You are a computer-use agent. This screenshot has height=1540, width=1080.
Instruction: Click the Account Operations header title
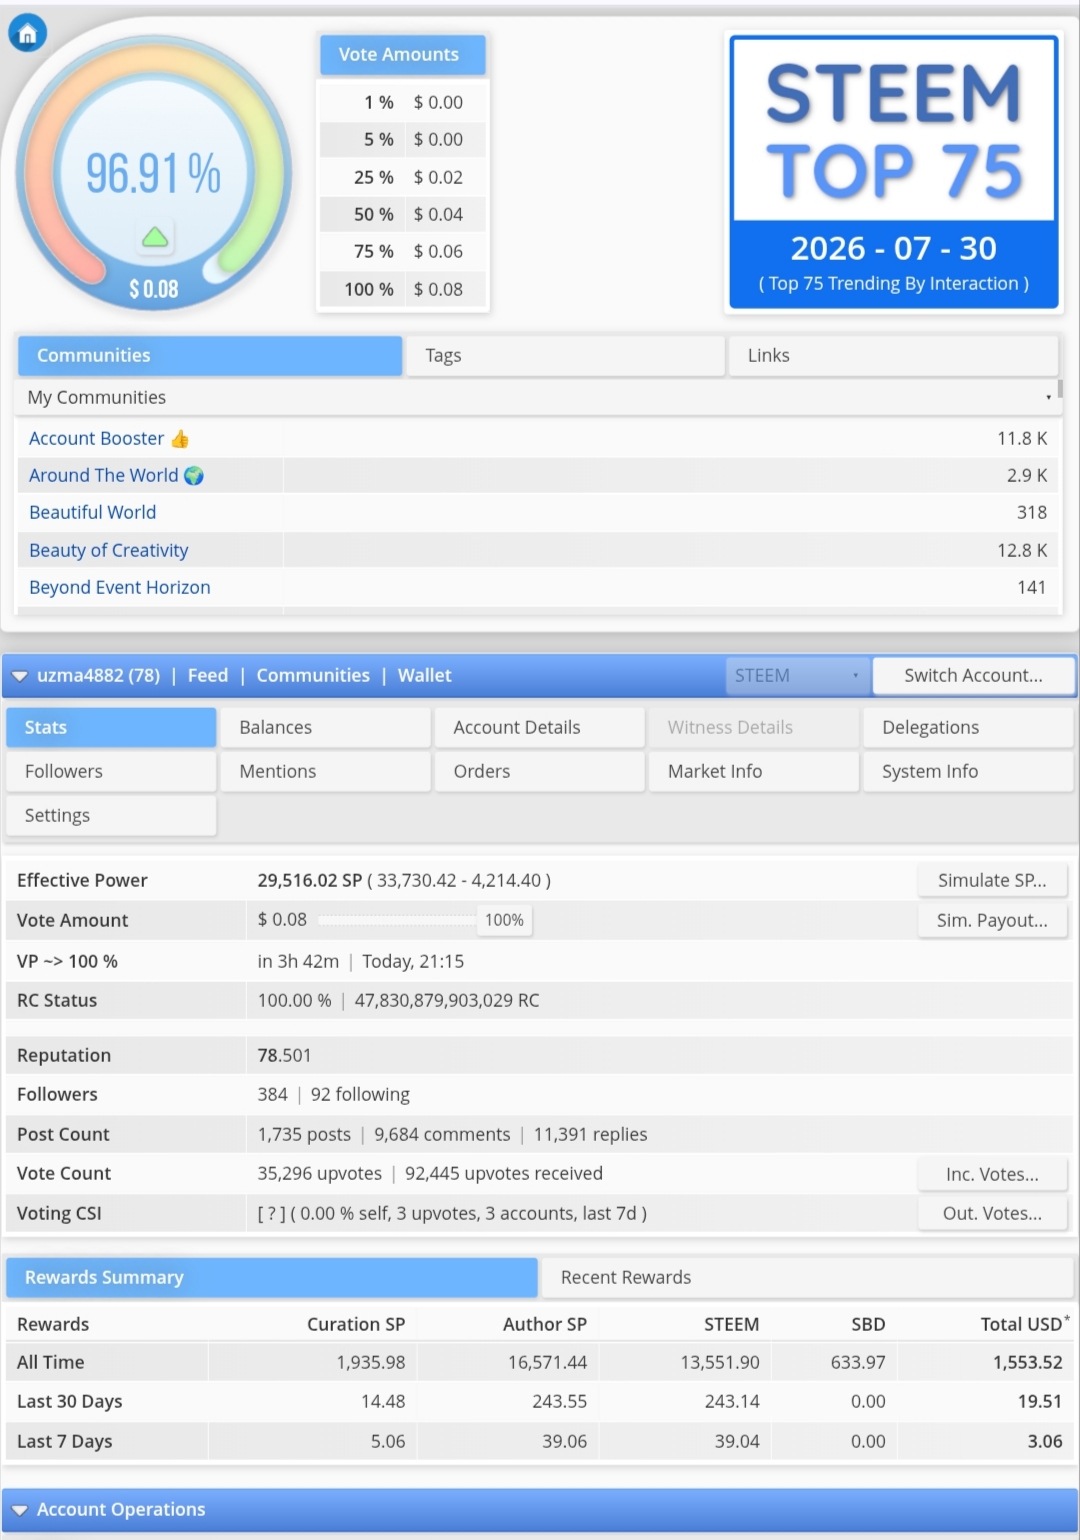[x=121, y=1510]
